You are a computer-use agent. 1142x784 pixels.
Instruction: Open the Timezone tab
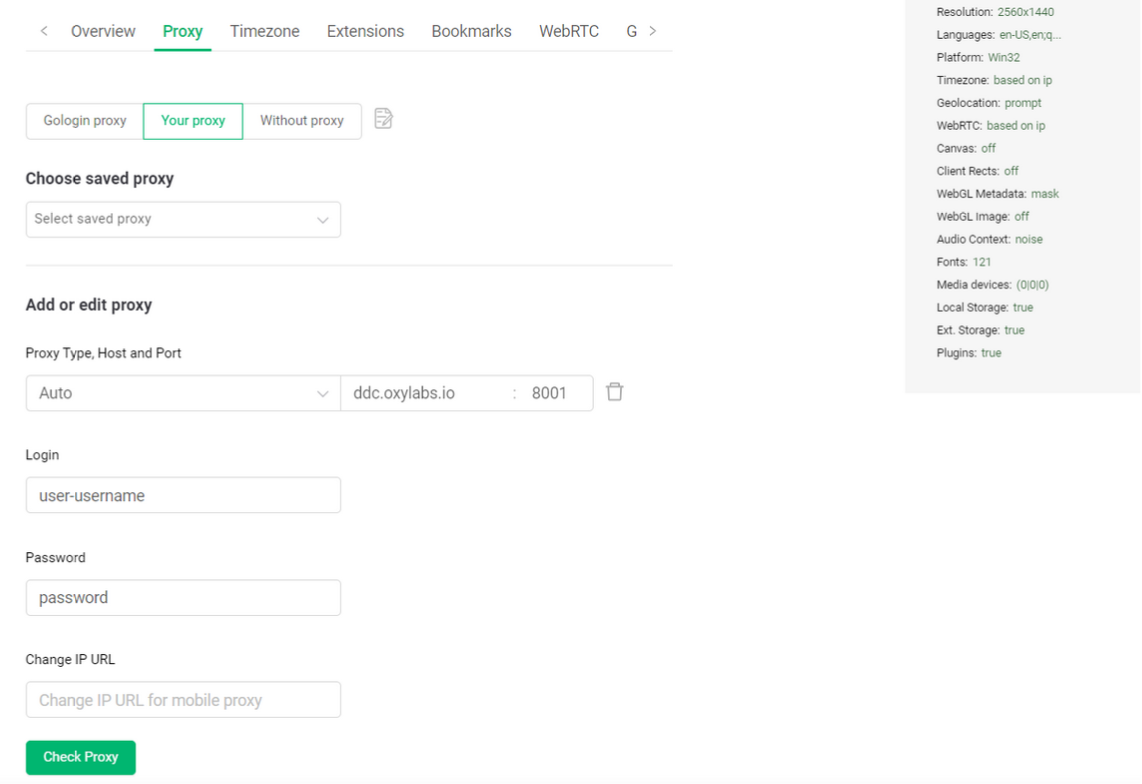coord(265,31)
